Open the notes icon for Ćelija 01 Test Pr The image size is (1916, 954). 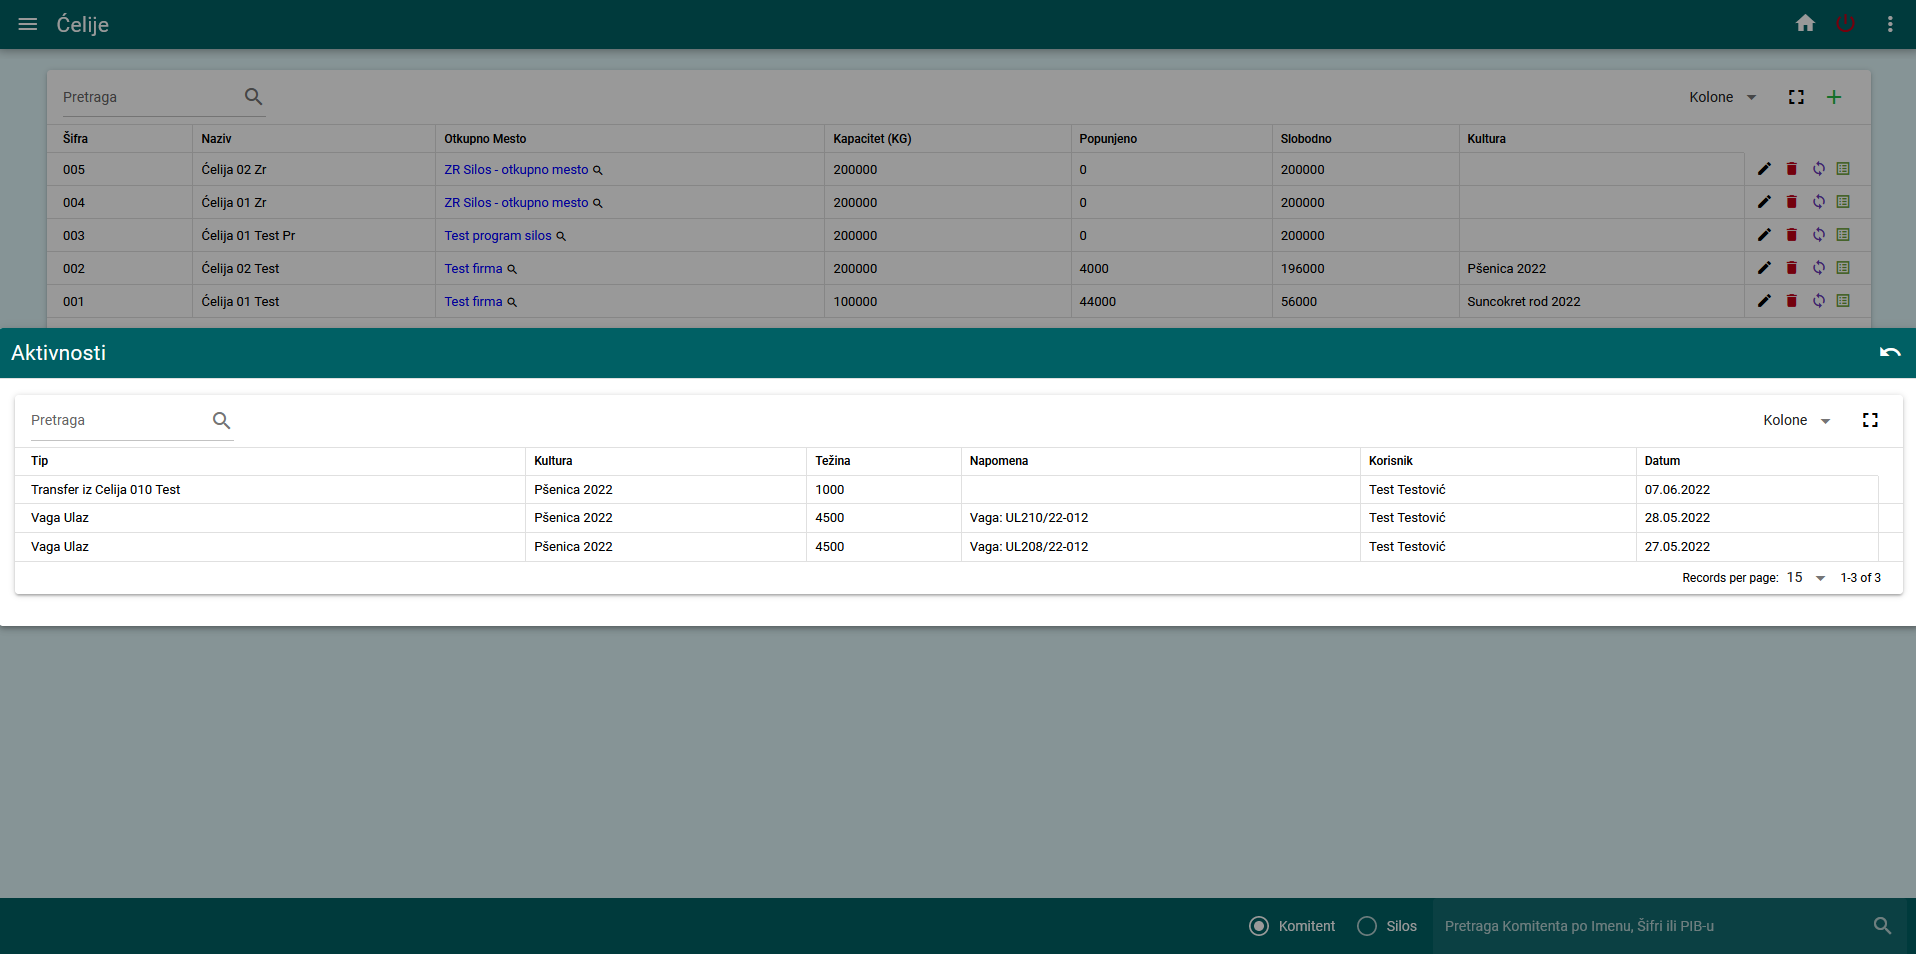point(1845,235)
